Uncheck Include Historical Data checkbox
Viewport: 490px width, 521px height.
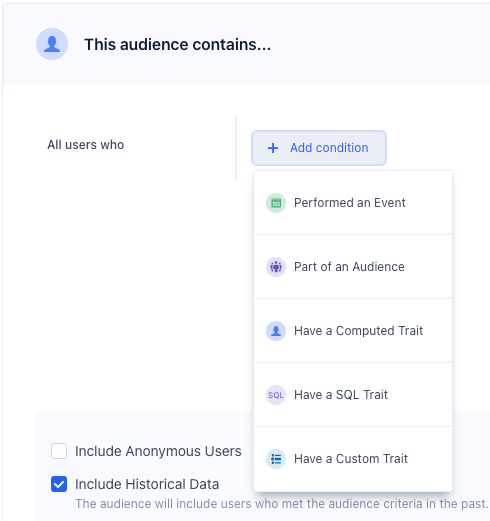click(59, 484)
